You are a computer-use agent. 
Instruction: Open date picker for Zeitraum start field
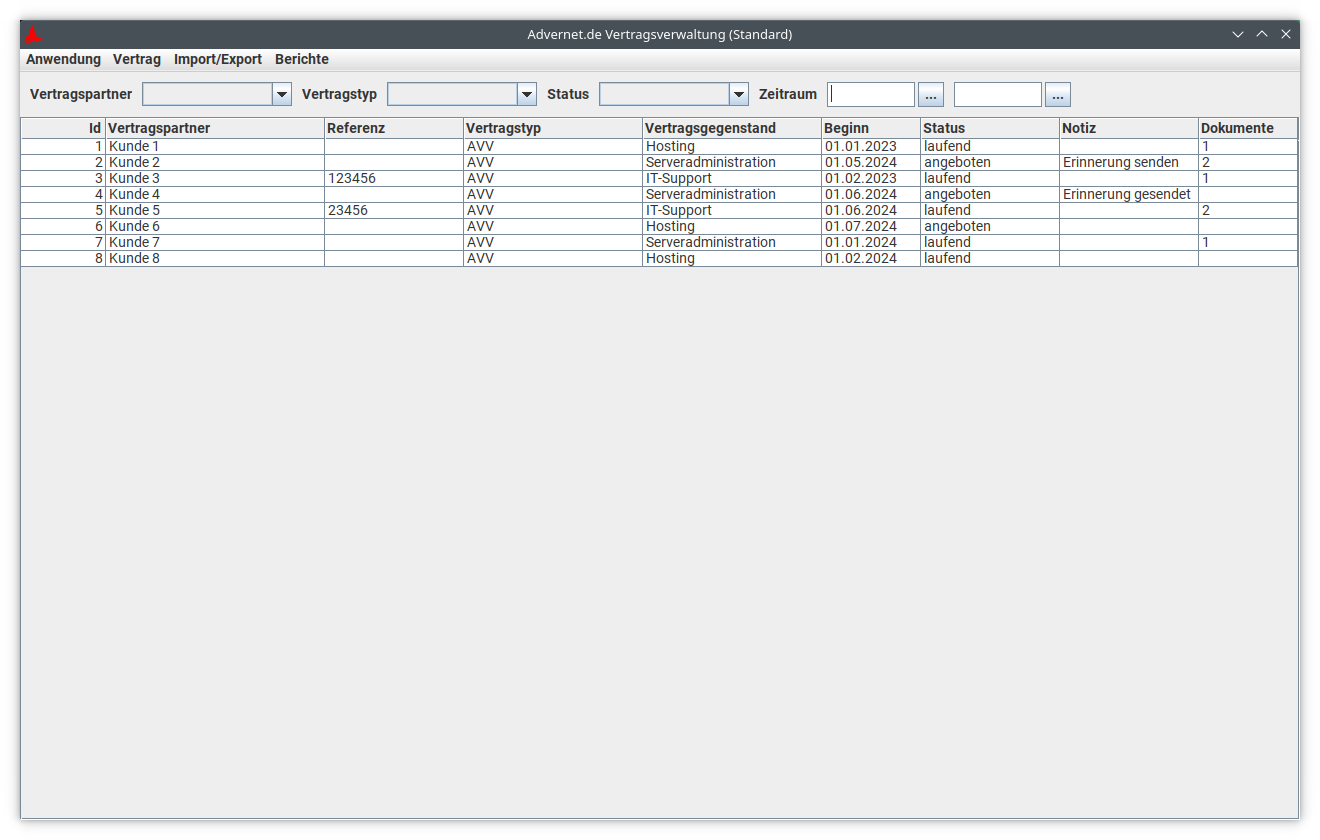coord(931,94)
